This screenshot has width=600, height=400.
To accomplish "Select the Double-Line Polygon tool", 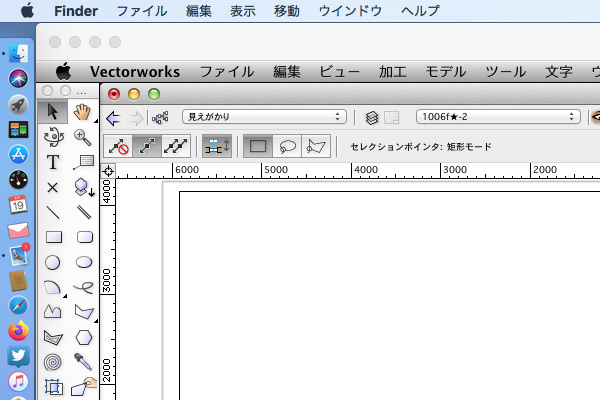I will click(x=53, y=338).
